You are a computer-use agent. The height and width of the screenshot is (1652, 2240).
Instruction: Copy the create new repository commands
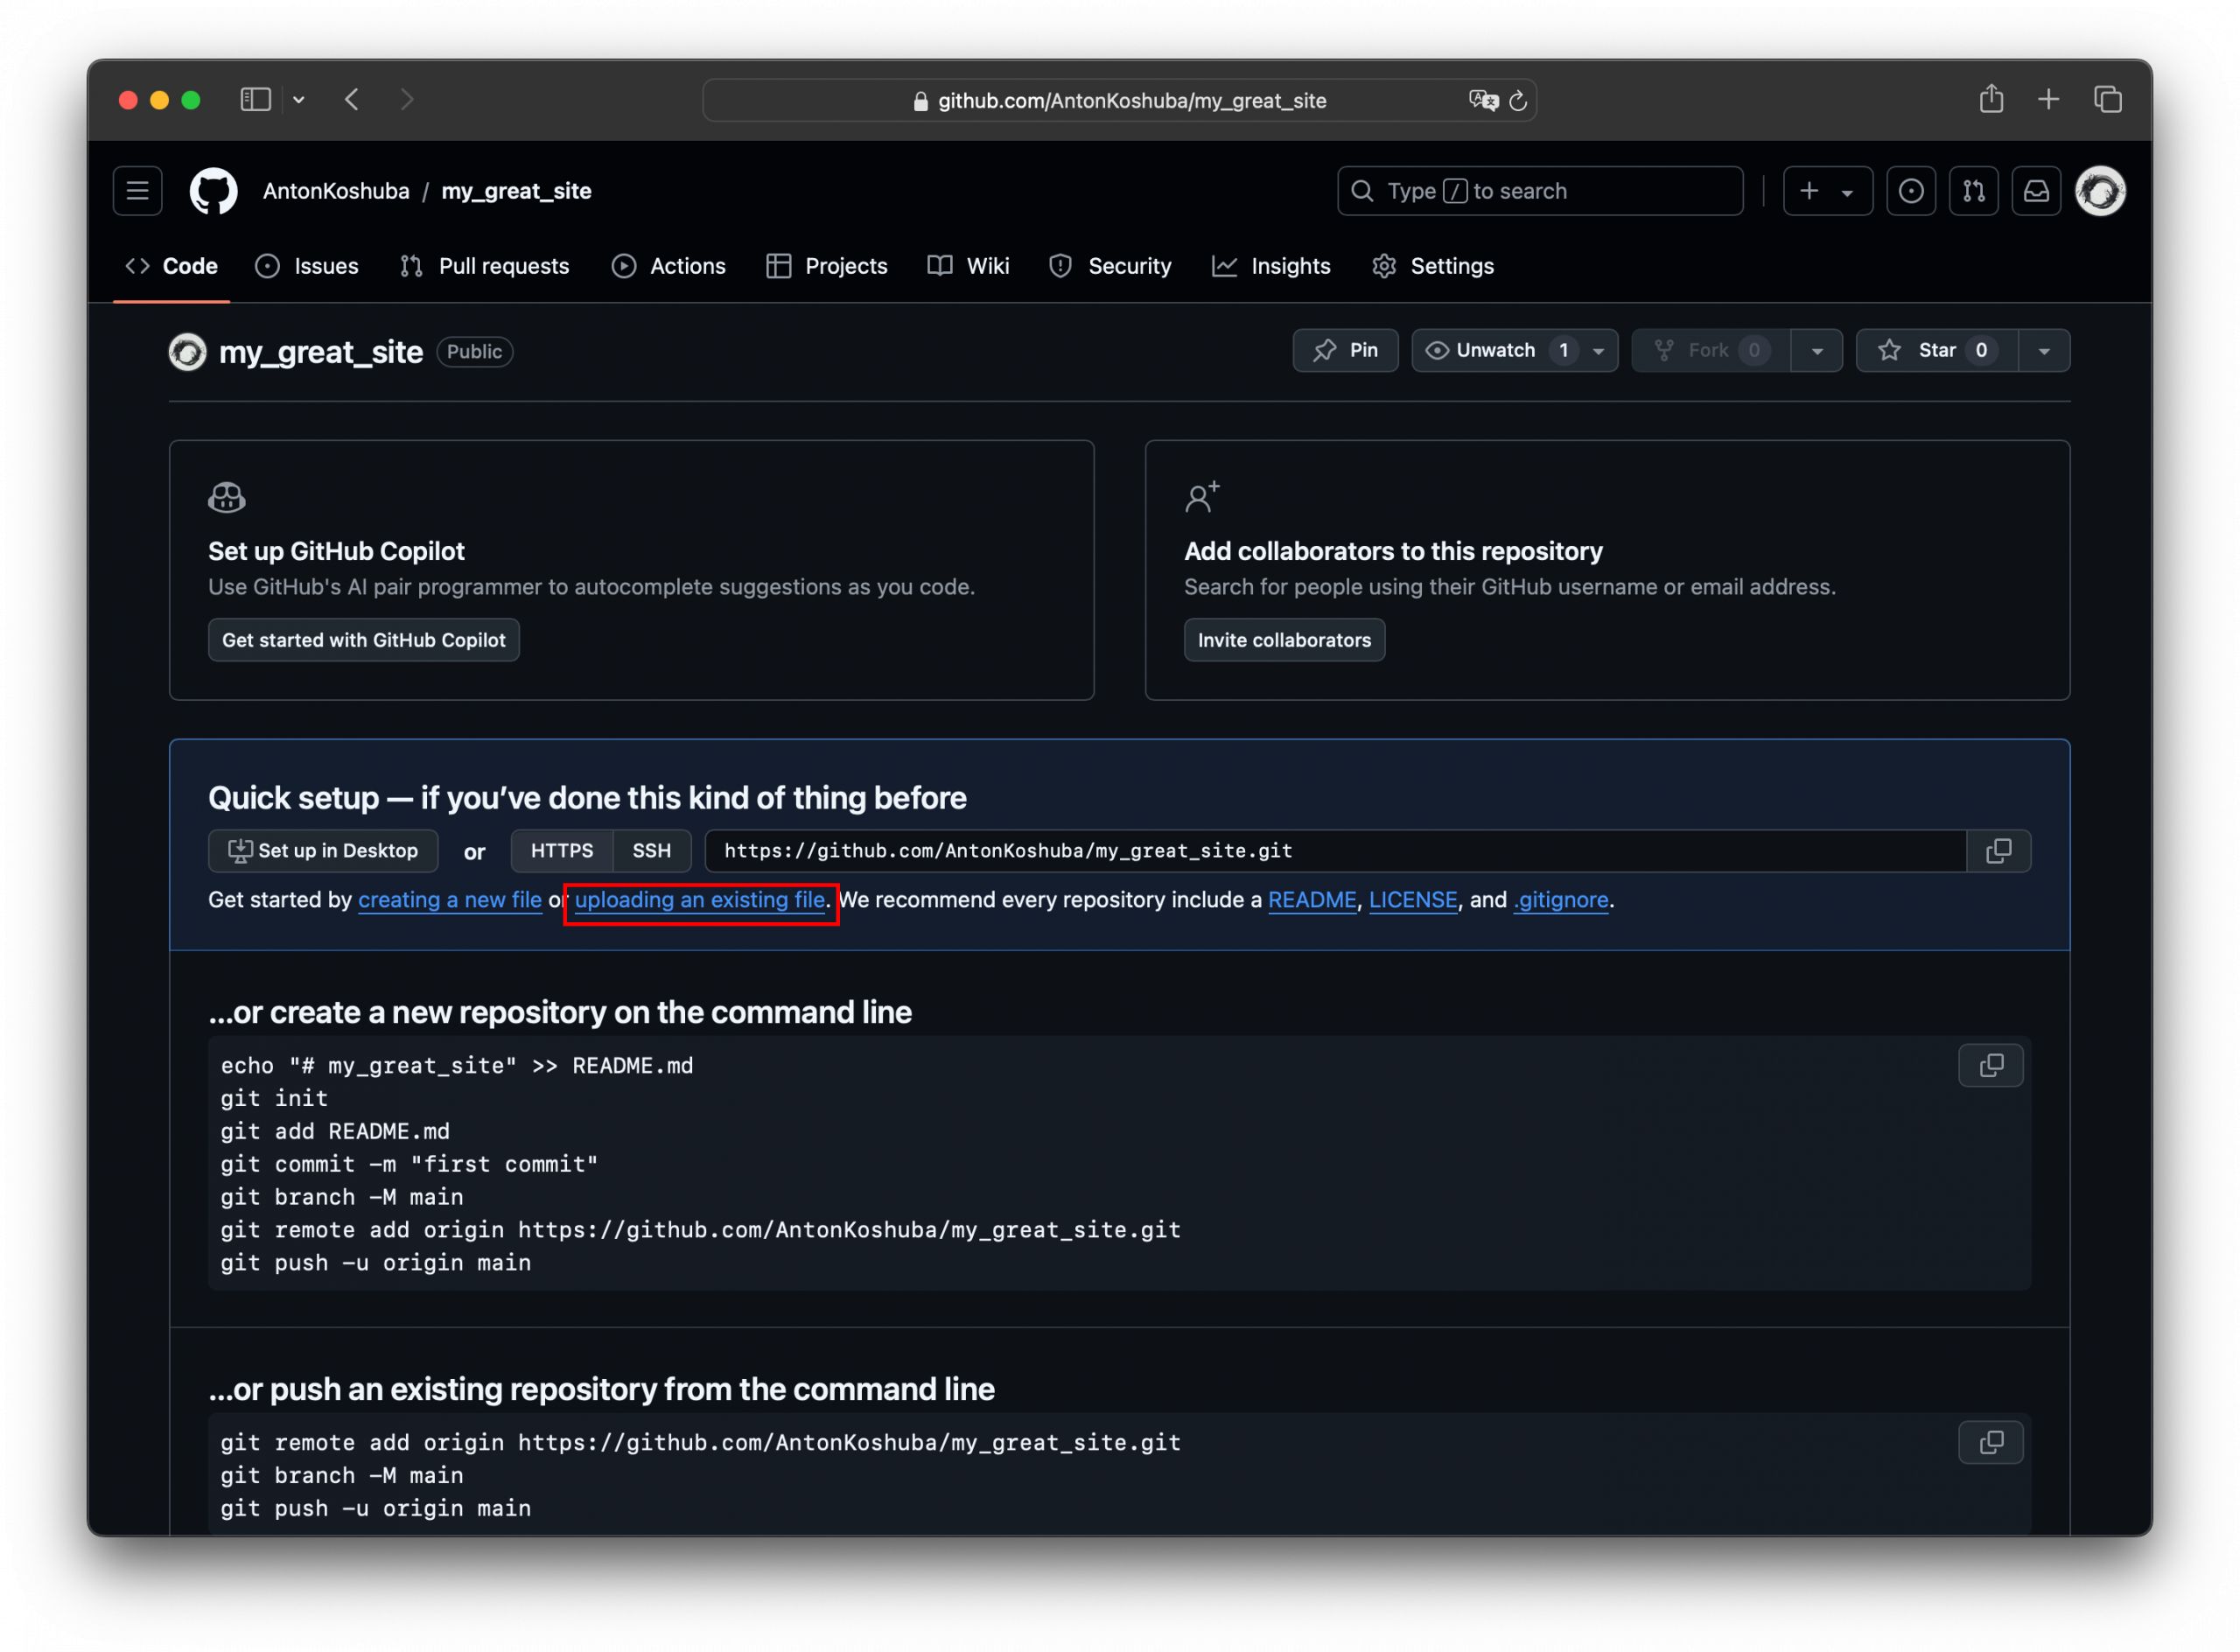point(1990,1065)
